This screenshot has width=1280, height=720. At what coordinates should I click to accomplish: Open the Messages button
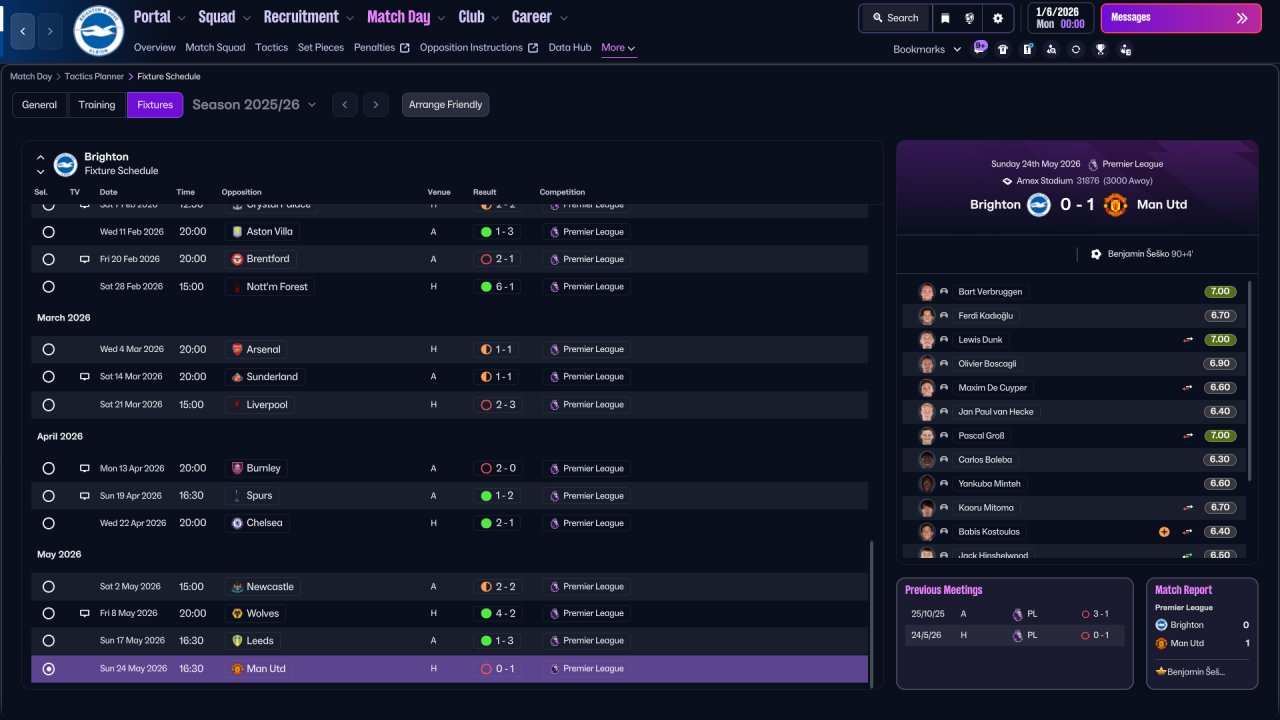click(1181, 18)
